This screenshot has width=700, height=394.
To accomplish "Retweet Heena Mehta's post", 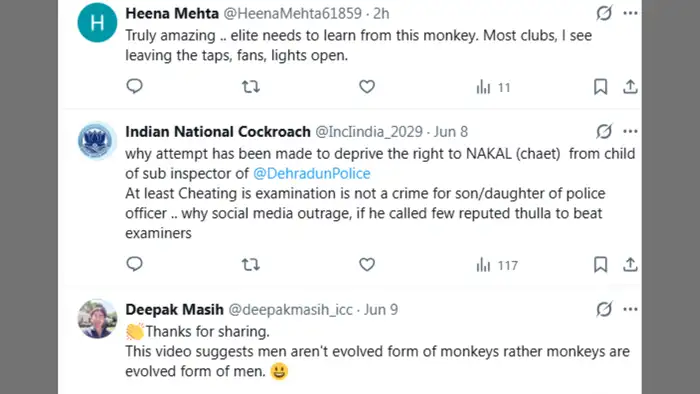I will tap(250, 87).
